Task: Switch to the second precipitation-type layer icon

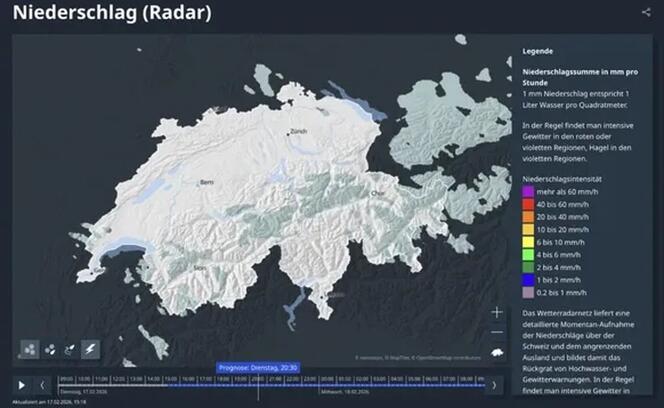Action: [50, 349]
